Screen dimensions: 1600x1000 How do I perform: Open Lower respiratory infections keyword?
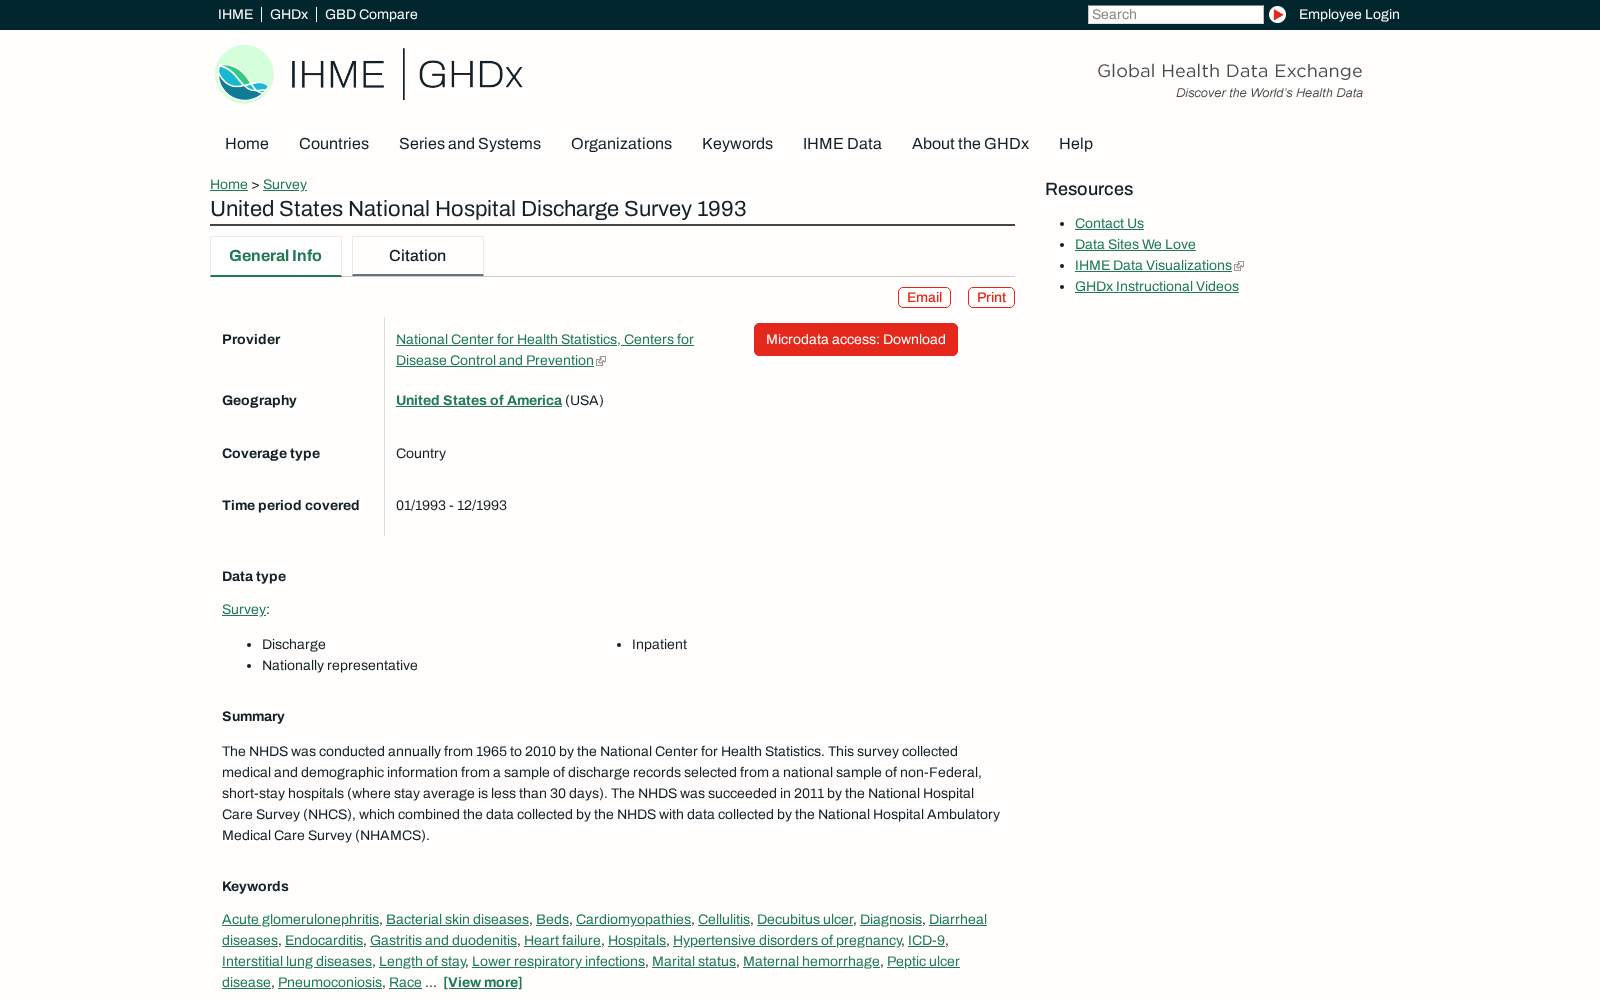[558, 961]
